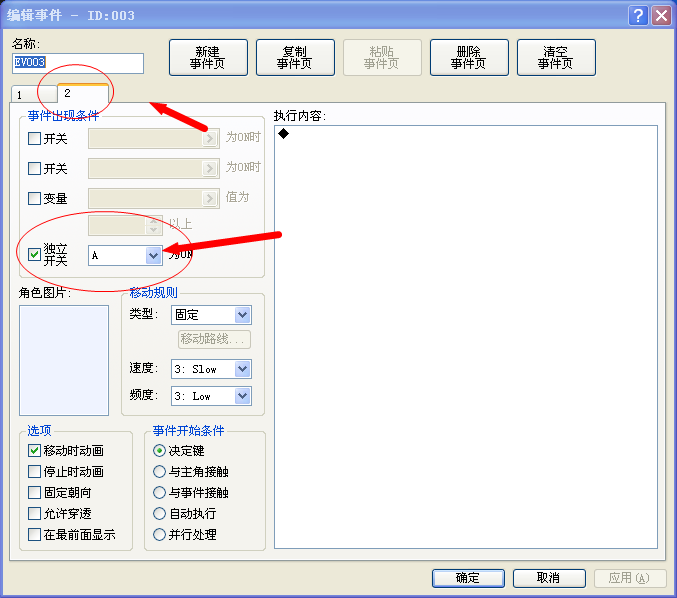Check 允许穿透 option
The image size is (677, 598).
point(34,513)
